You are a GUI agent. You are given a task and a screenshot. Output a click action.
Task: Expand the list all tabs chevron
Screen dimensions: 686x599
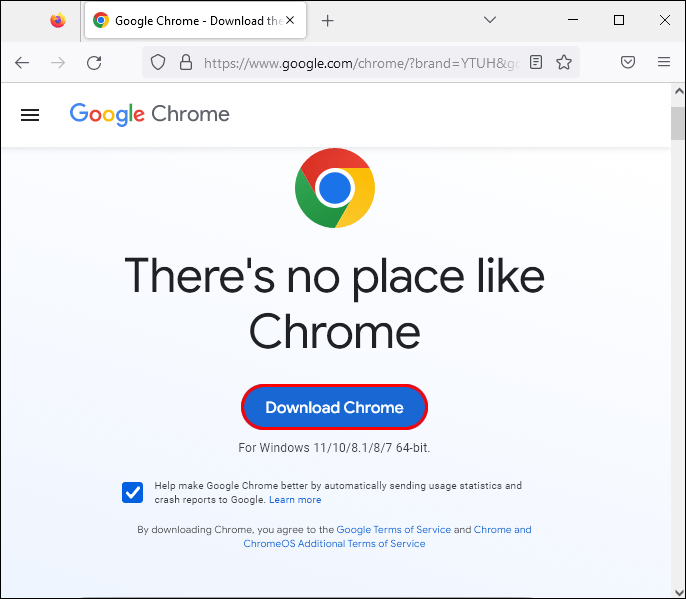point(490,20)
